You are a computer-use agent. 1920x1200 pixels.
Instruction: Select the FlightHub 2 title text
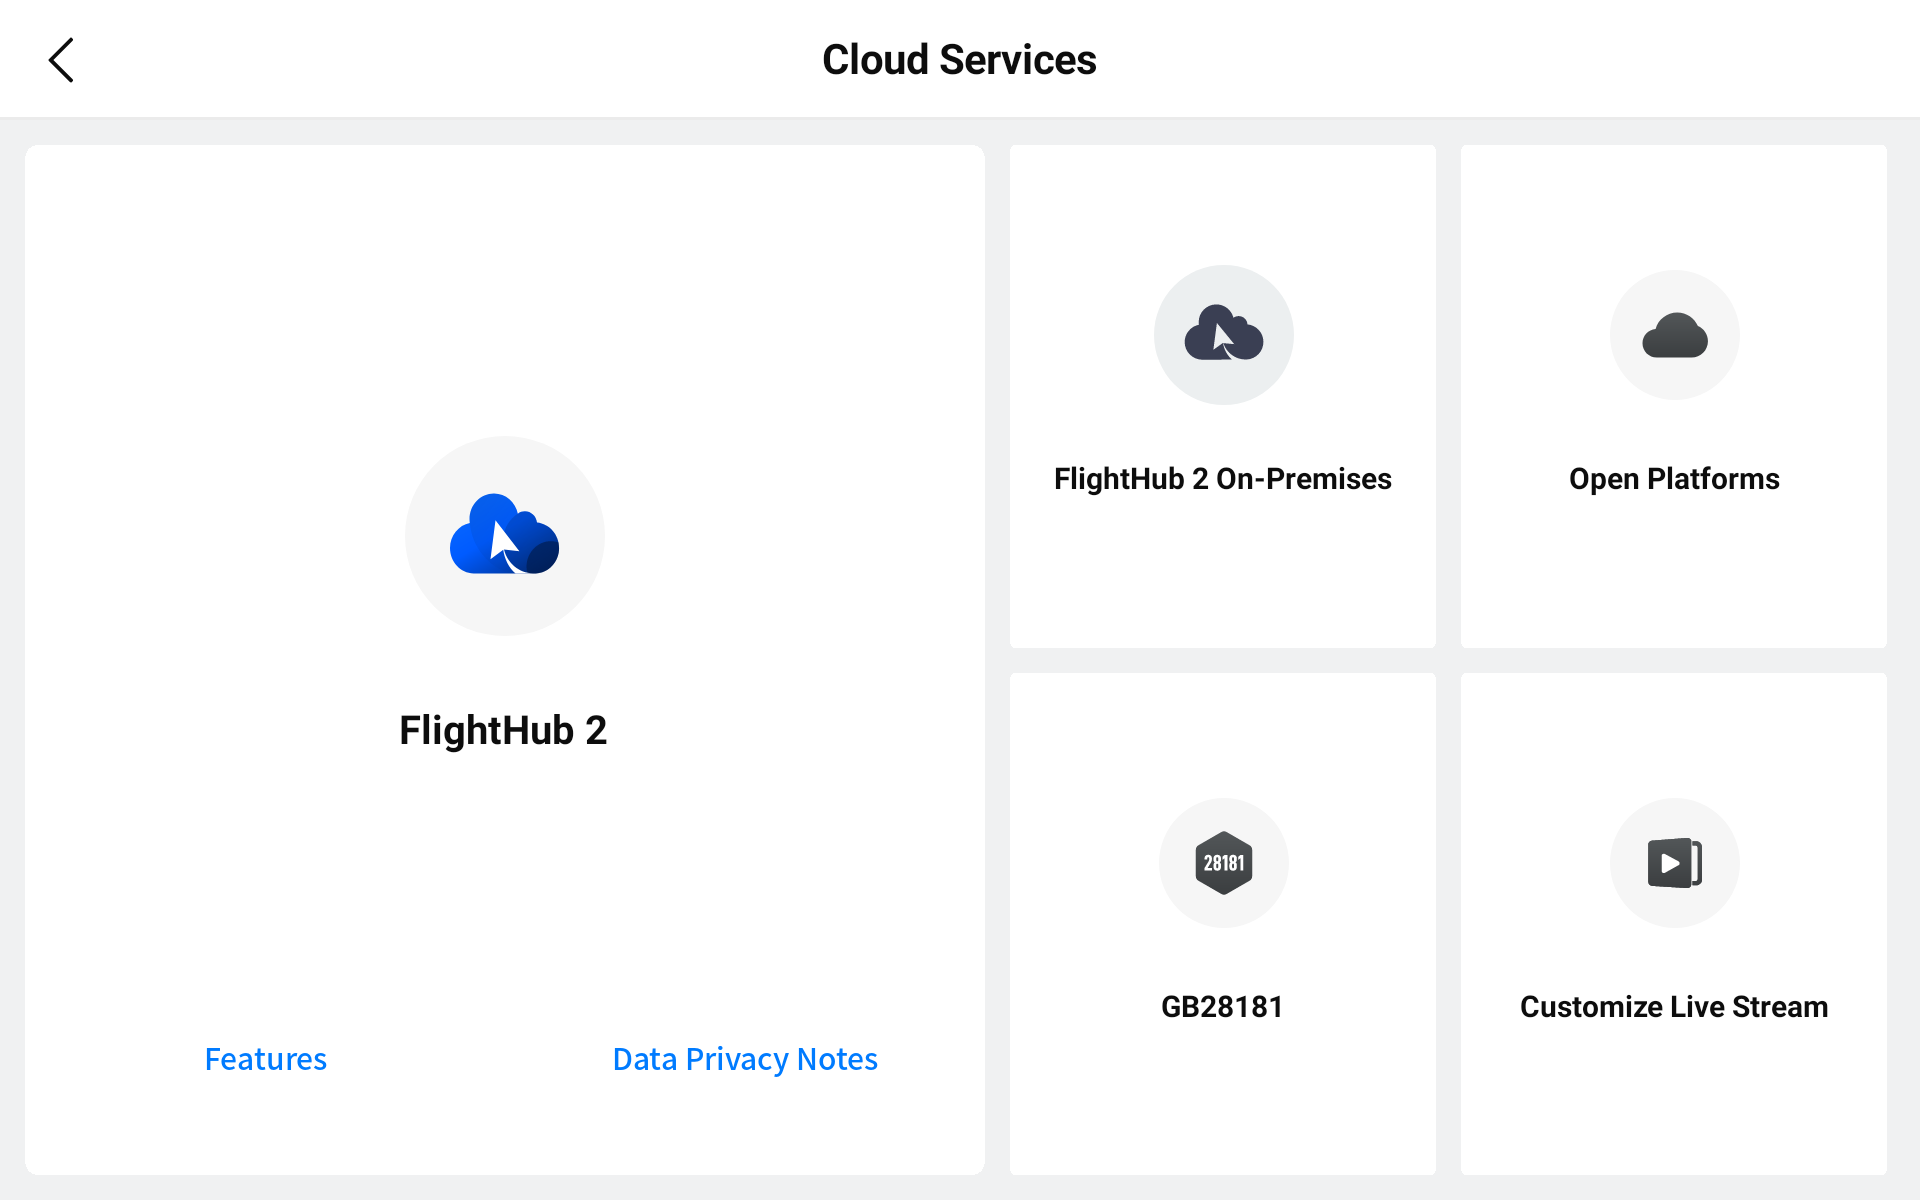503,730
